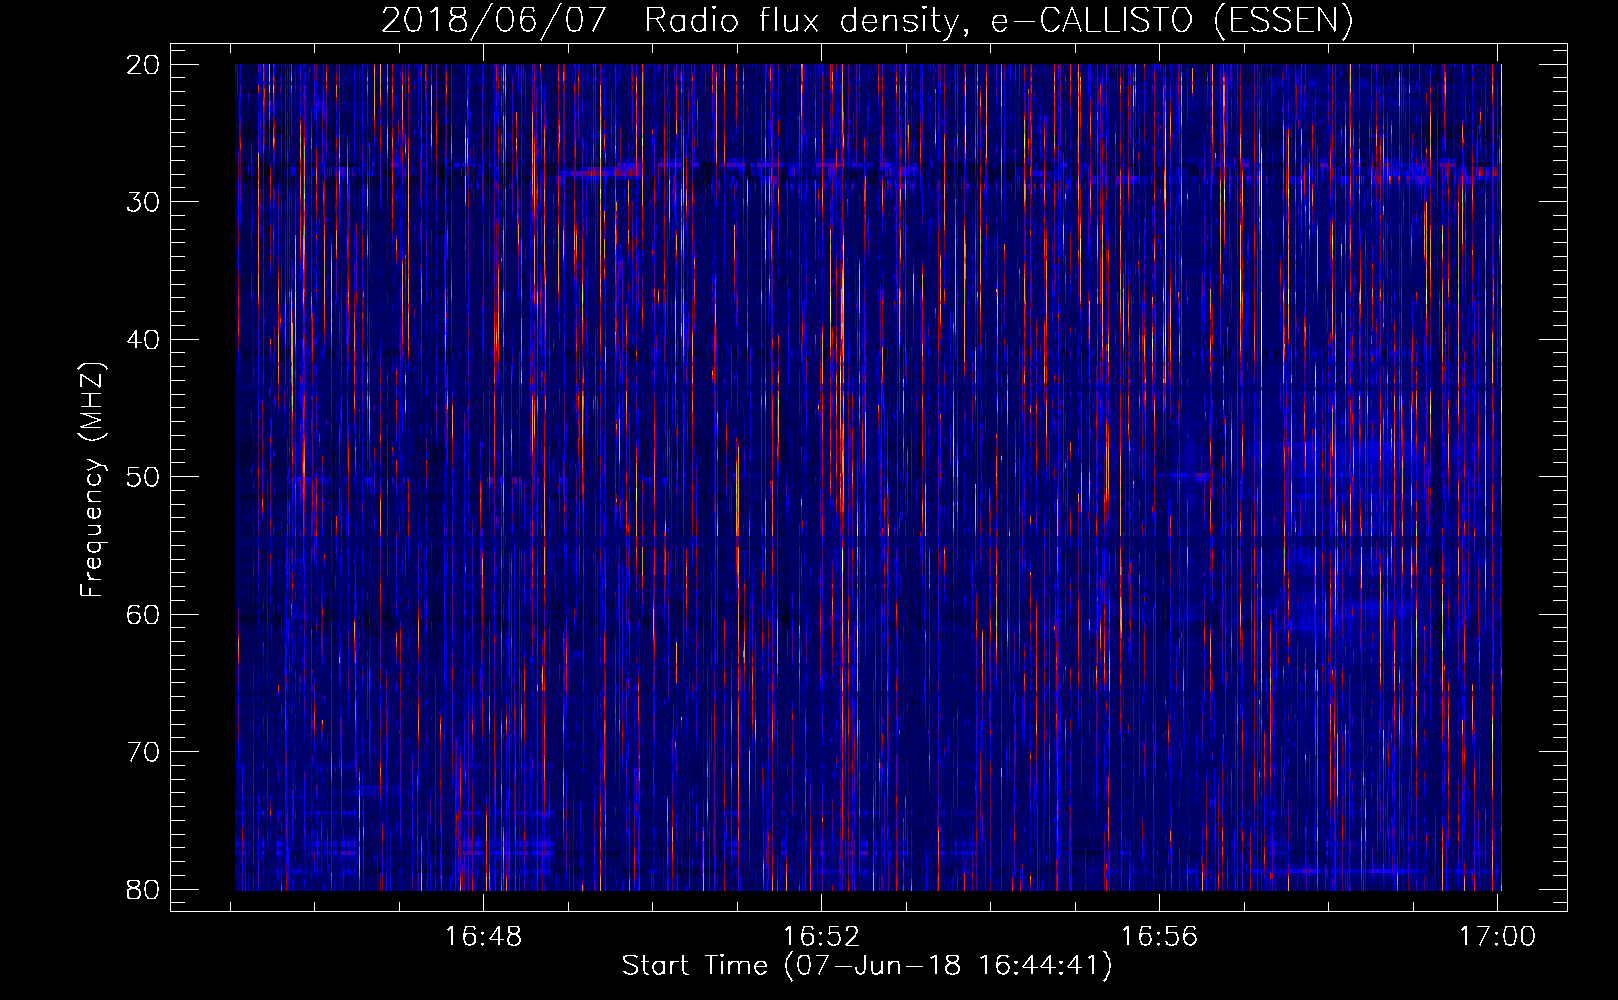Click the 70 frequency tick label
The width and height of the screenshot is (1618, 1000).
click(144, 752)
